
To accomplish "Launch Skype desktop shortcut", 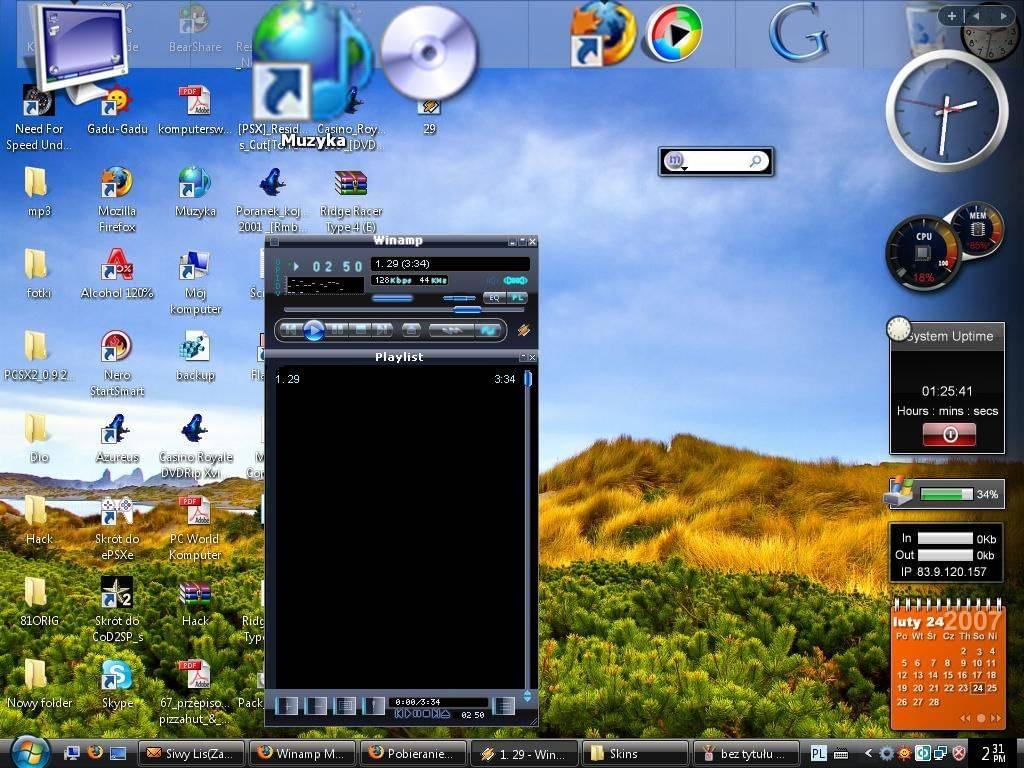I will coord(117,684).
